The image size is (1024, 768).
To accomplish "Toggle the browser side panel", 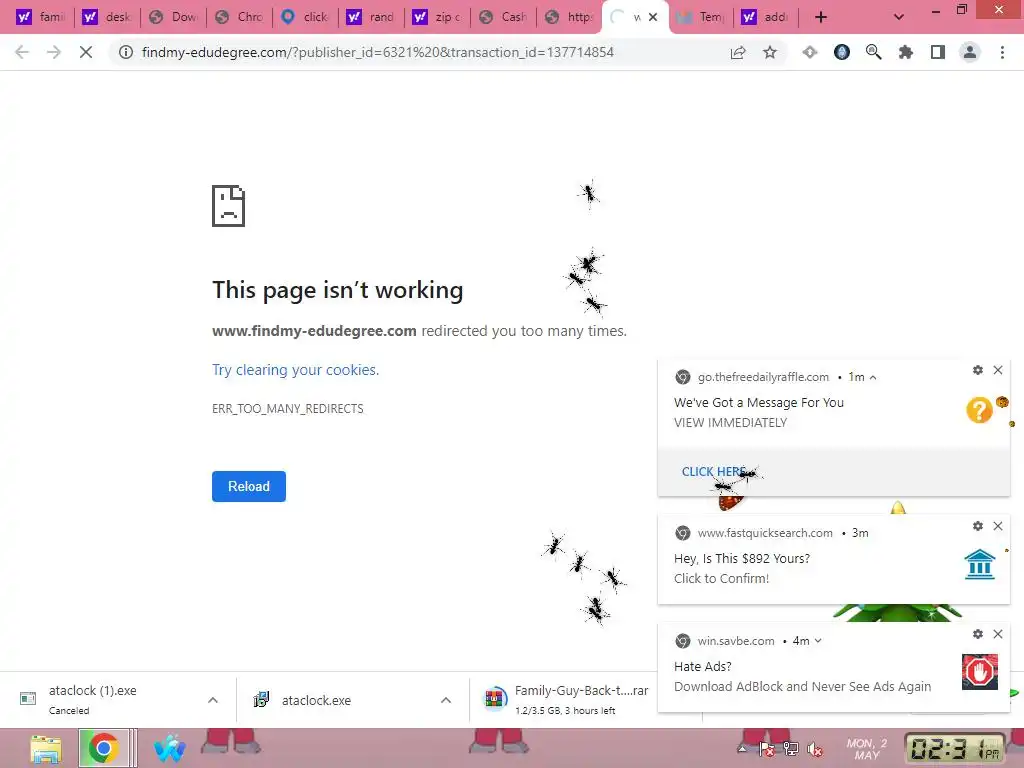I will coord(938,52).
